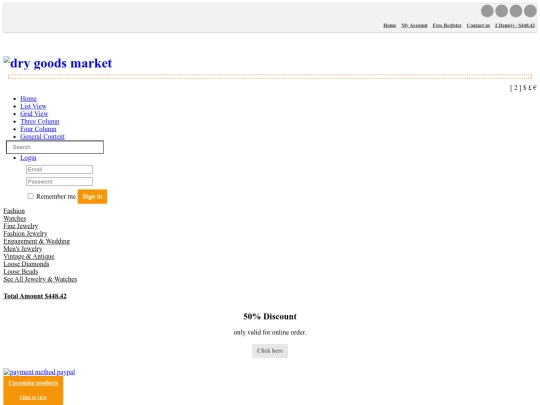Click the second grey circle social icon
Viewport: 540px width, 405px height.
pos(501,11)
